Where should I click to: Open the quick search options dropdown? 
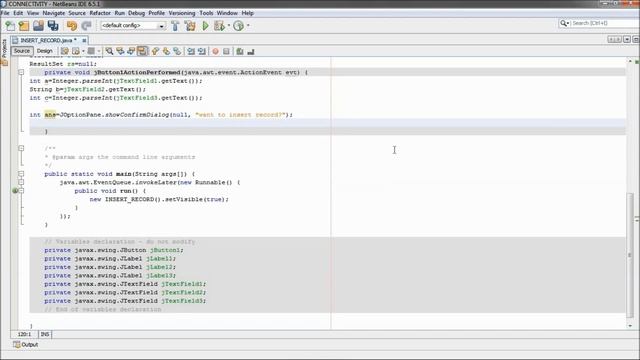[564, 23]
